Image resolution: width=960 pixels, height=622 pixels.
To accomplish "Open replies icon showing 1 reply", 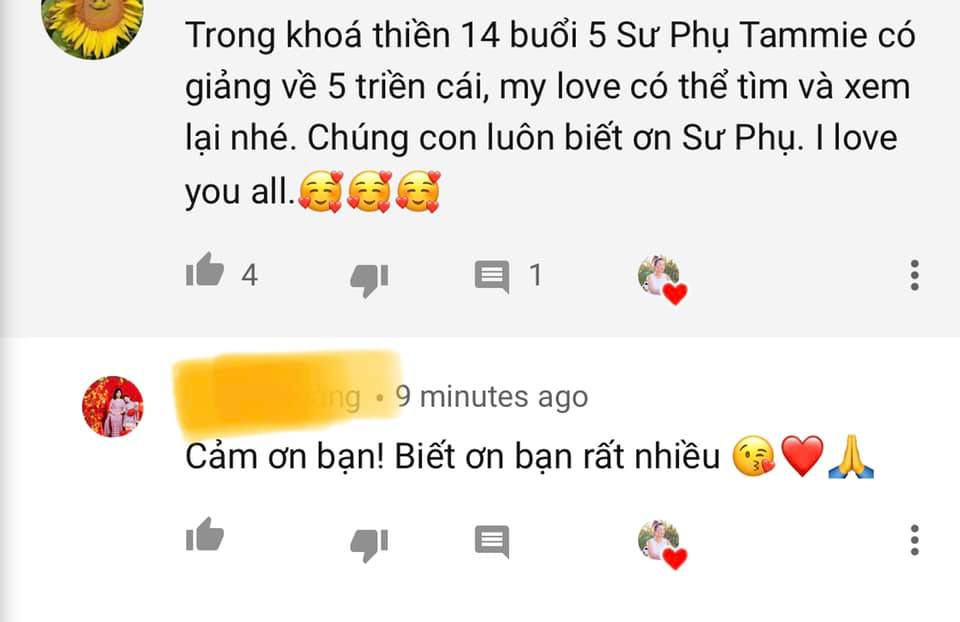I will click(x=492, y=277).
